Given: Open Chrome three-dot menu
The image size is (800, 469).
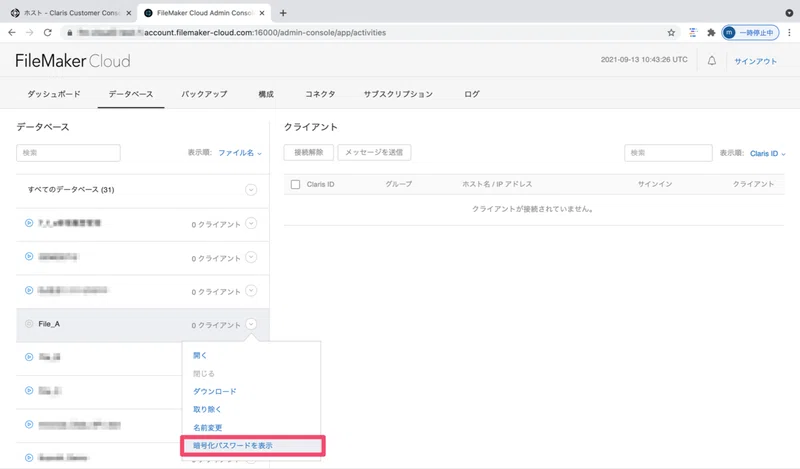Looking at the screenshot, I should [x=789, y=33].
